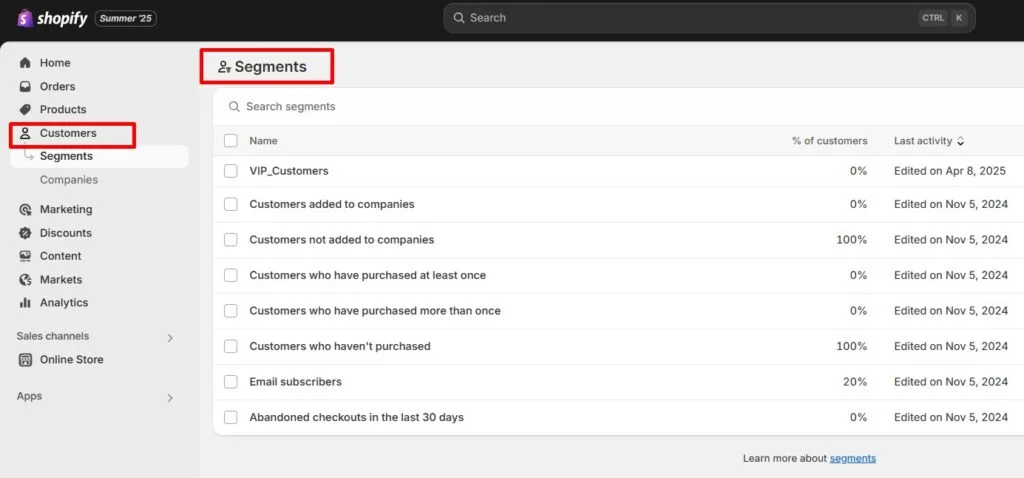Click the Orders inbox icon
This screenshot has height=478, width=1024.
25,86
